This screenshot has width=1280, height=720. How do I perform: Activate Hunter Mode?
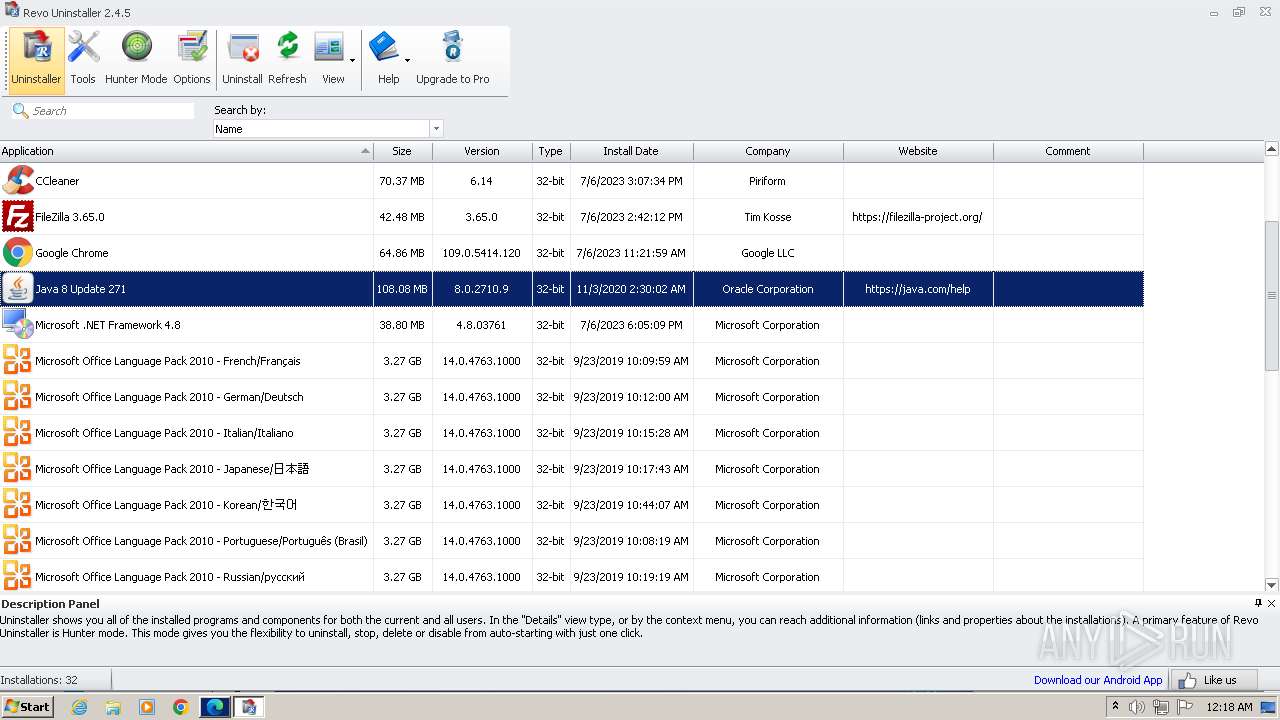pos(136,58)
